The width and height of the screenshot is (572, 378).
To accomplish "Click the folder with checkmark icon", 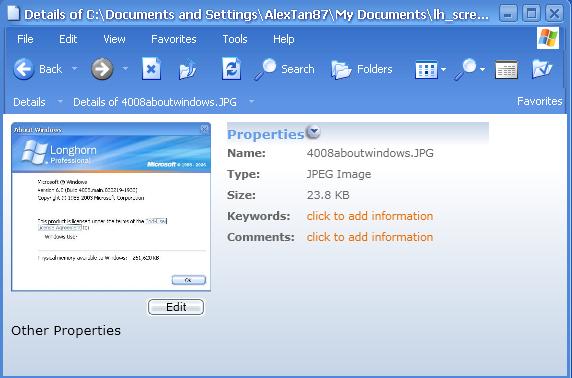I will [542, 69].
